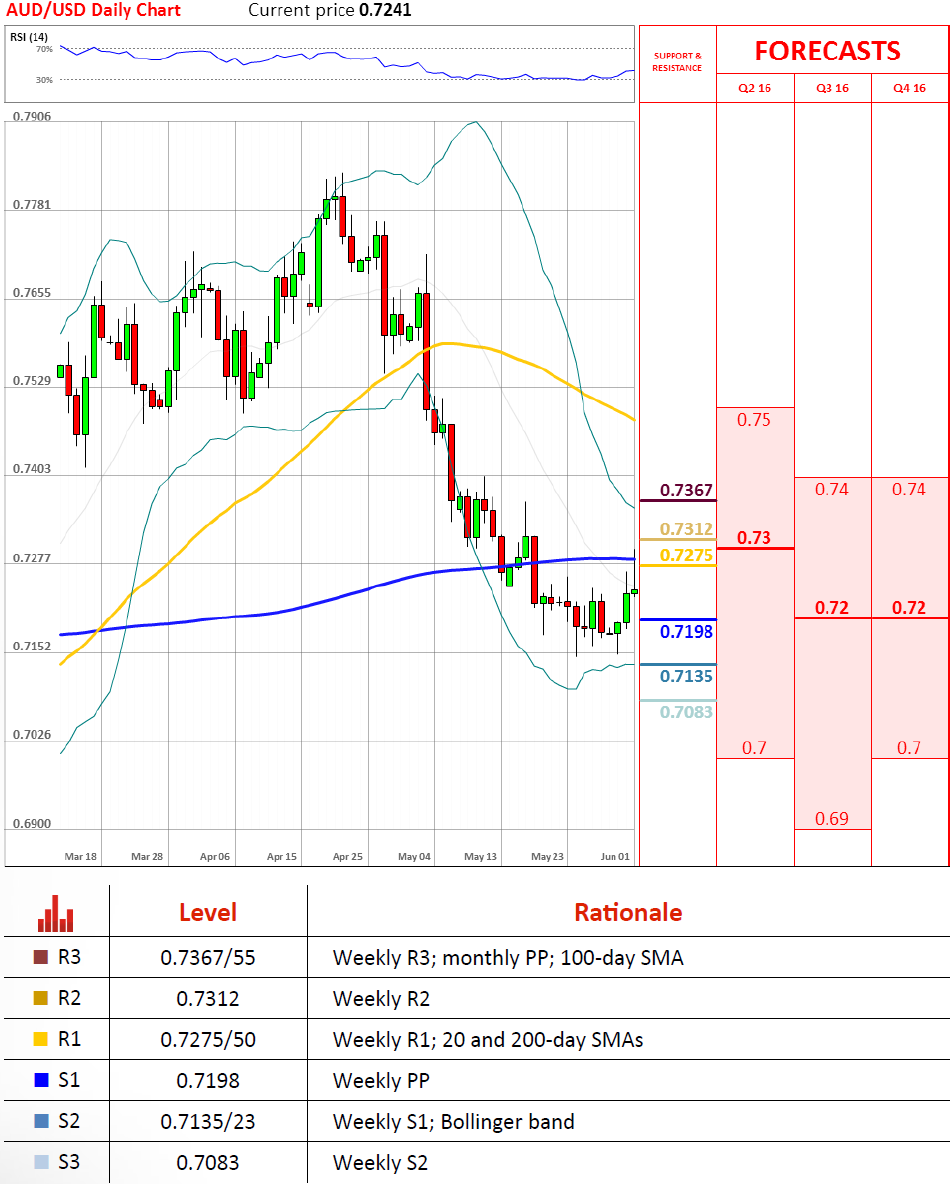Screen dimensions: 951x1184
Task: Click the S2 row label
Action: (x=69, y=1121)
